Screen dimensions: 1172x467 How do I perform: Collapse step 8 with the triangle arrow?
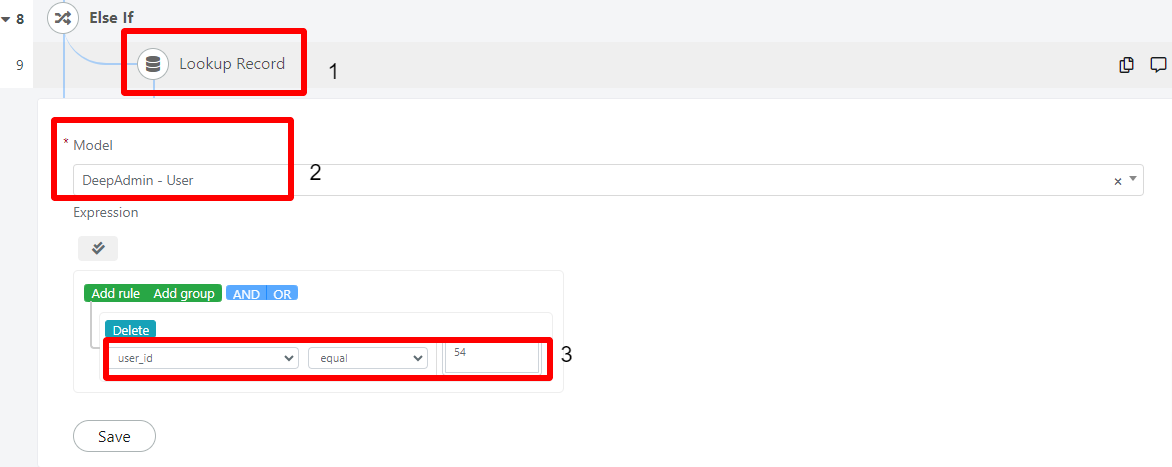click(5, 18)
